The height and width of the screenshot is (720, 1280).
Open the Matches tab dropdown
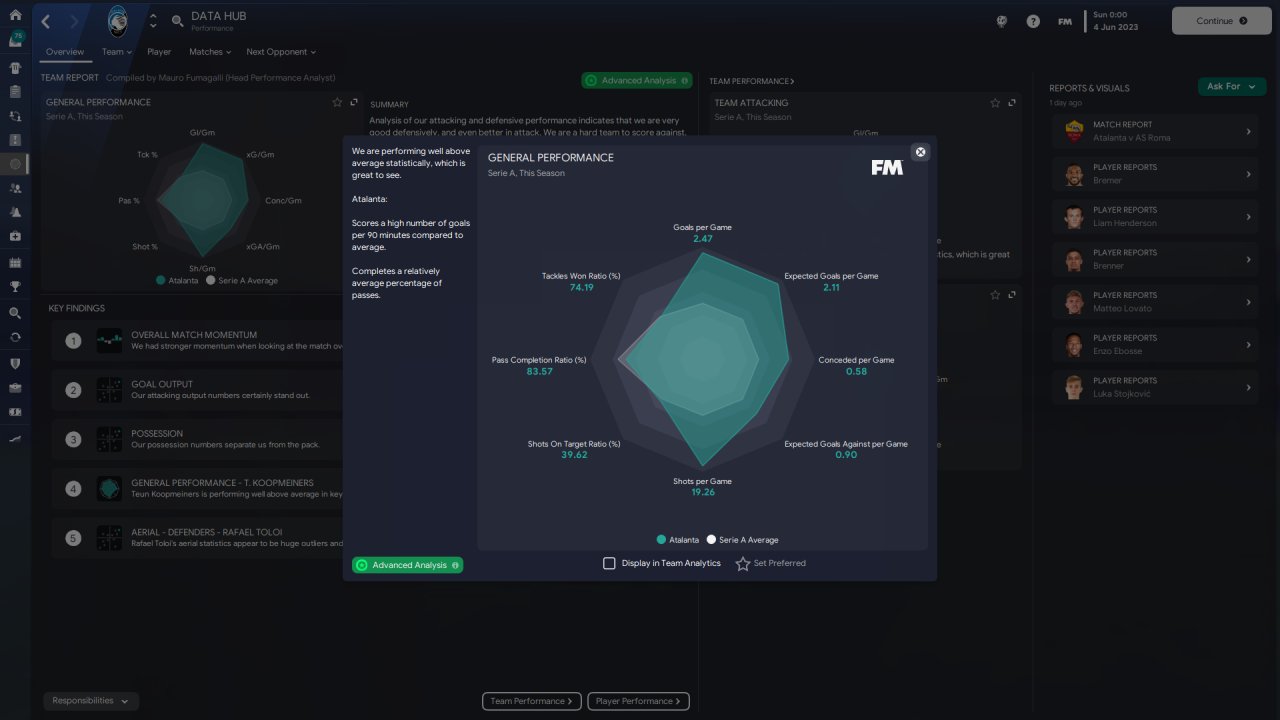[210, 52]
